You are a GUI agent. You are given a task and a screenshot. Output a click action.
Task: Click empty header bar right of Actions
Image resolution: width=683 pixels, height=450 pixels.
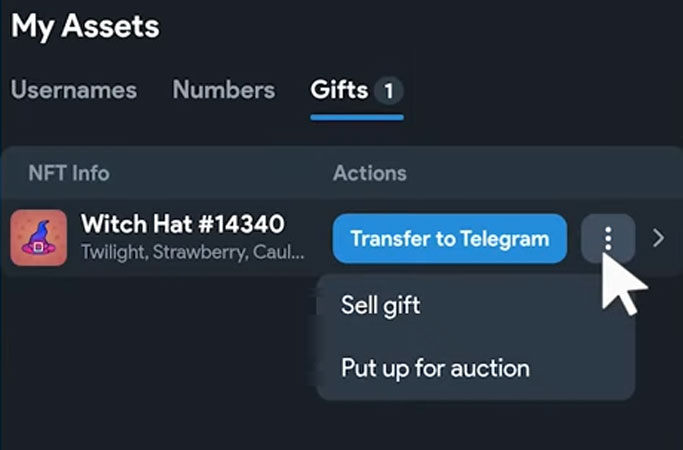[x=544, y=173]
